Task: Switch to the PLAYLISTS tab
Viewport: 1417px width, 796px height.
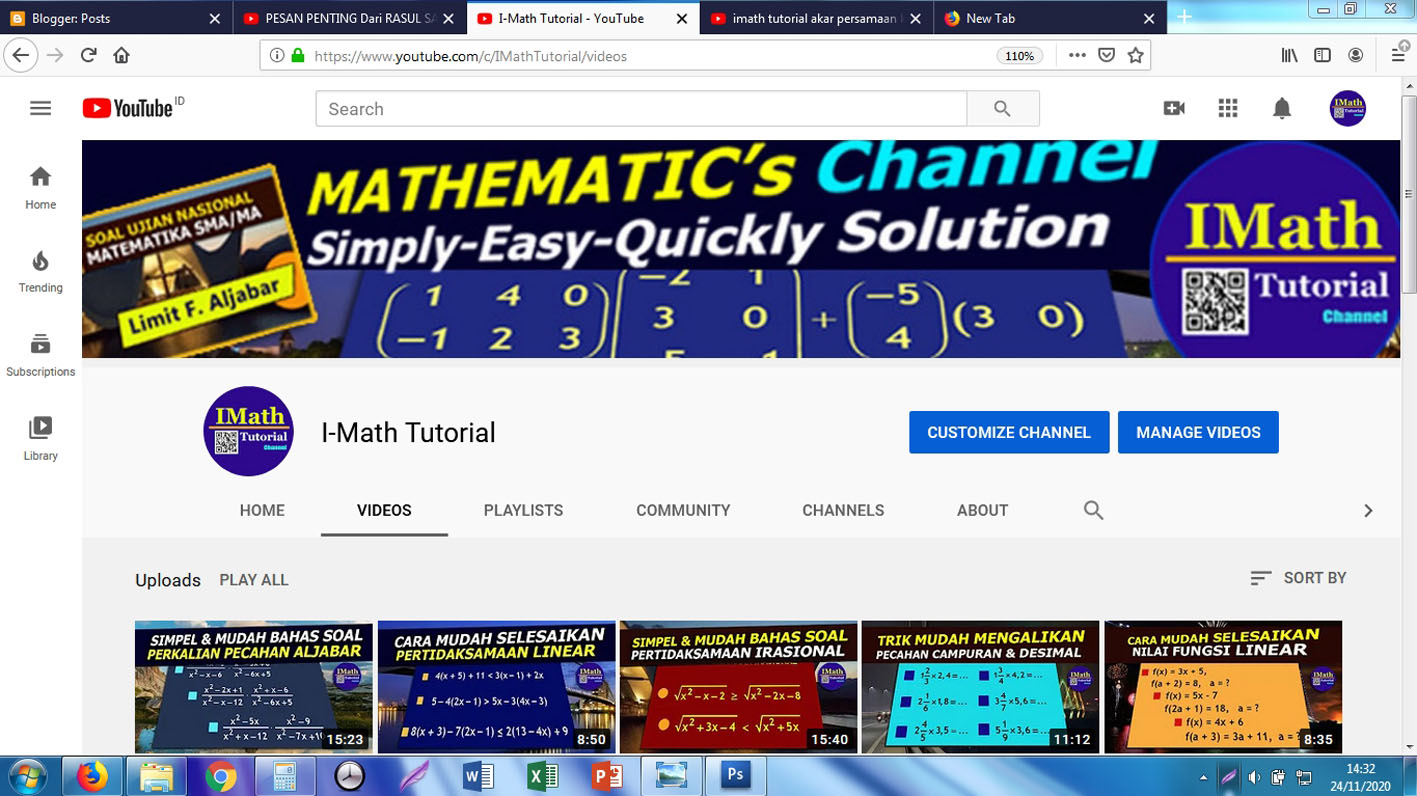Action: 523,510
